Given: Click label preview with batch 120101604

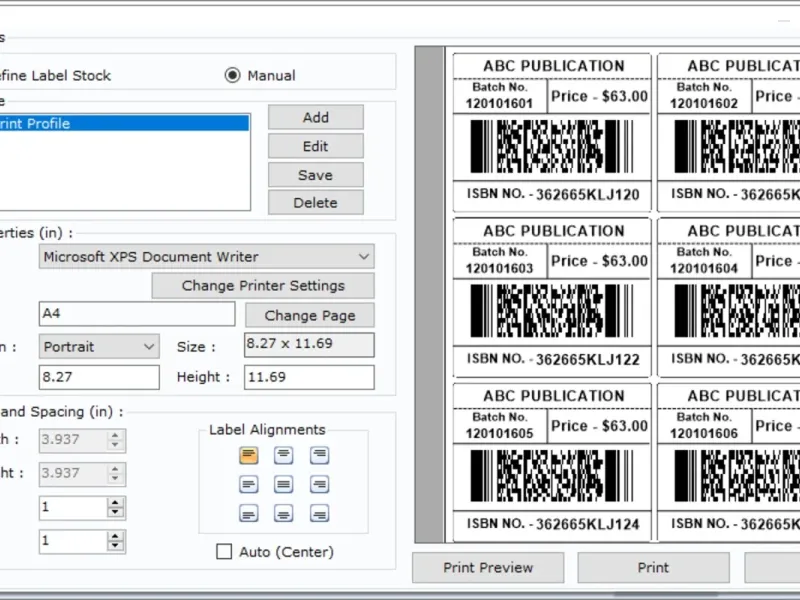Looking at the screenshot, I should click(x=729, y=297).
